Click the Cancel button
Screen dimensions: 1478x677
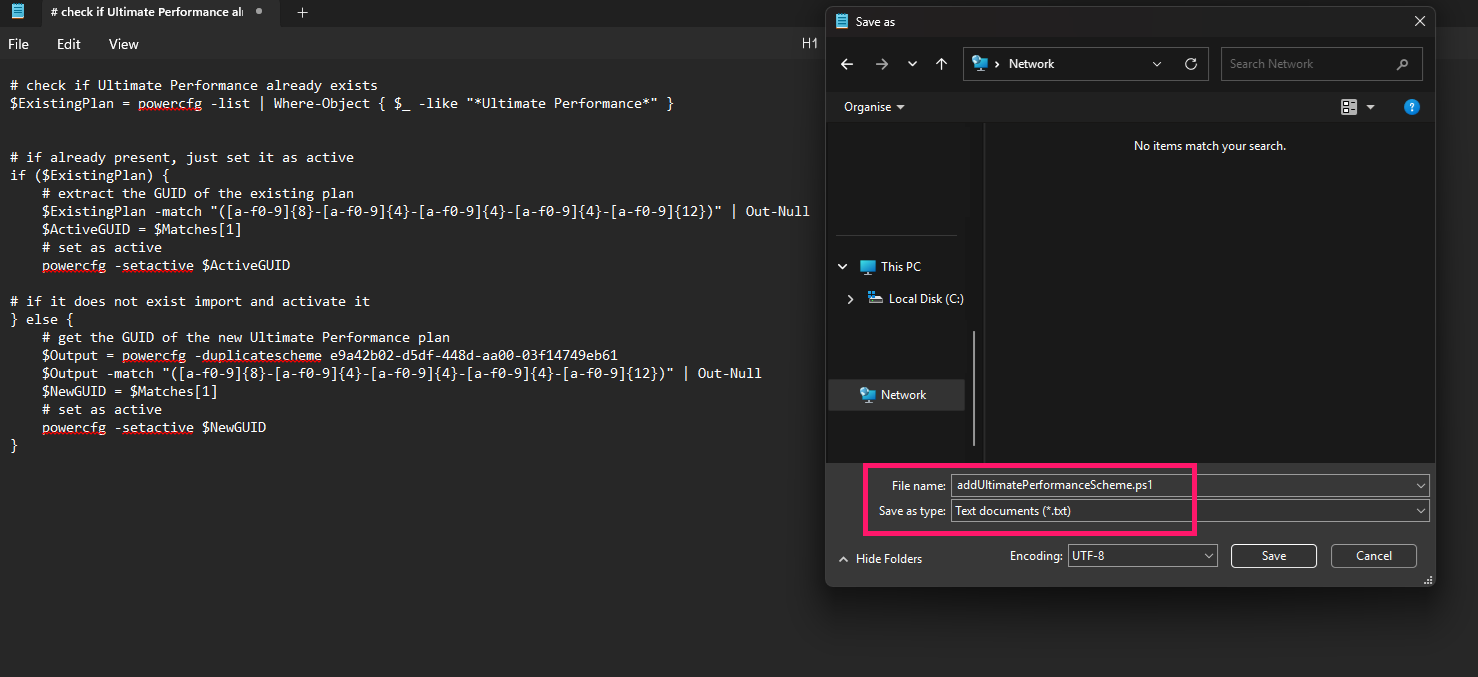point(1374,556)
